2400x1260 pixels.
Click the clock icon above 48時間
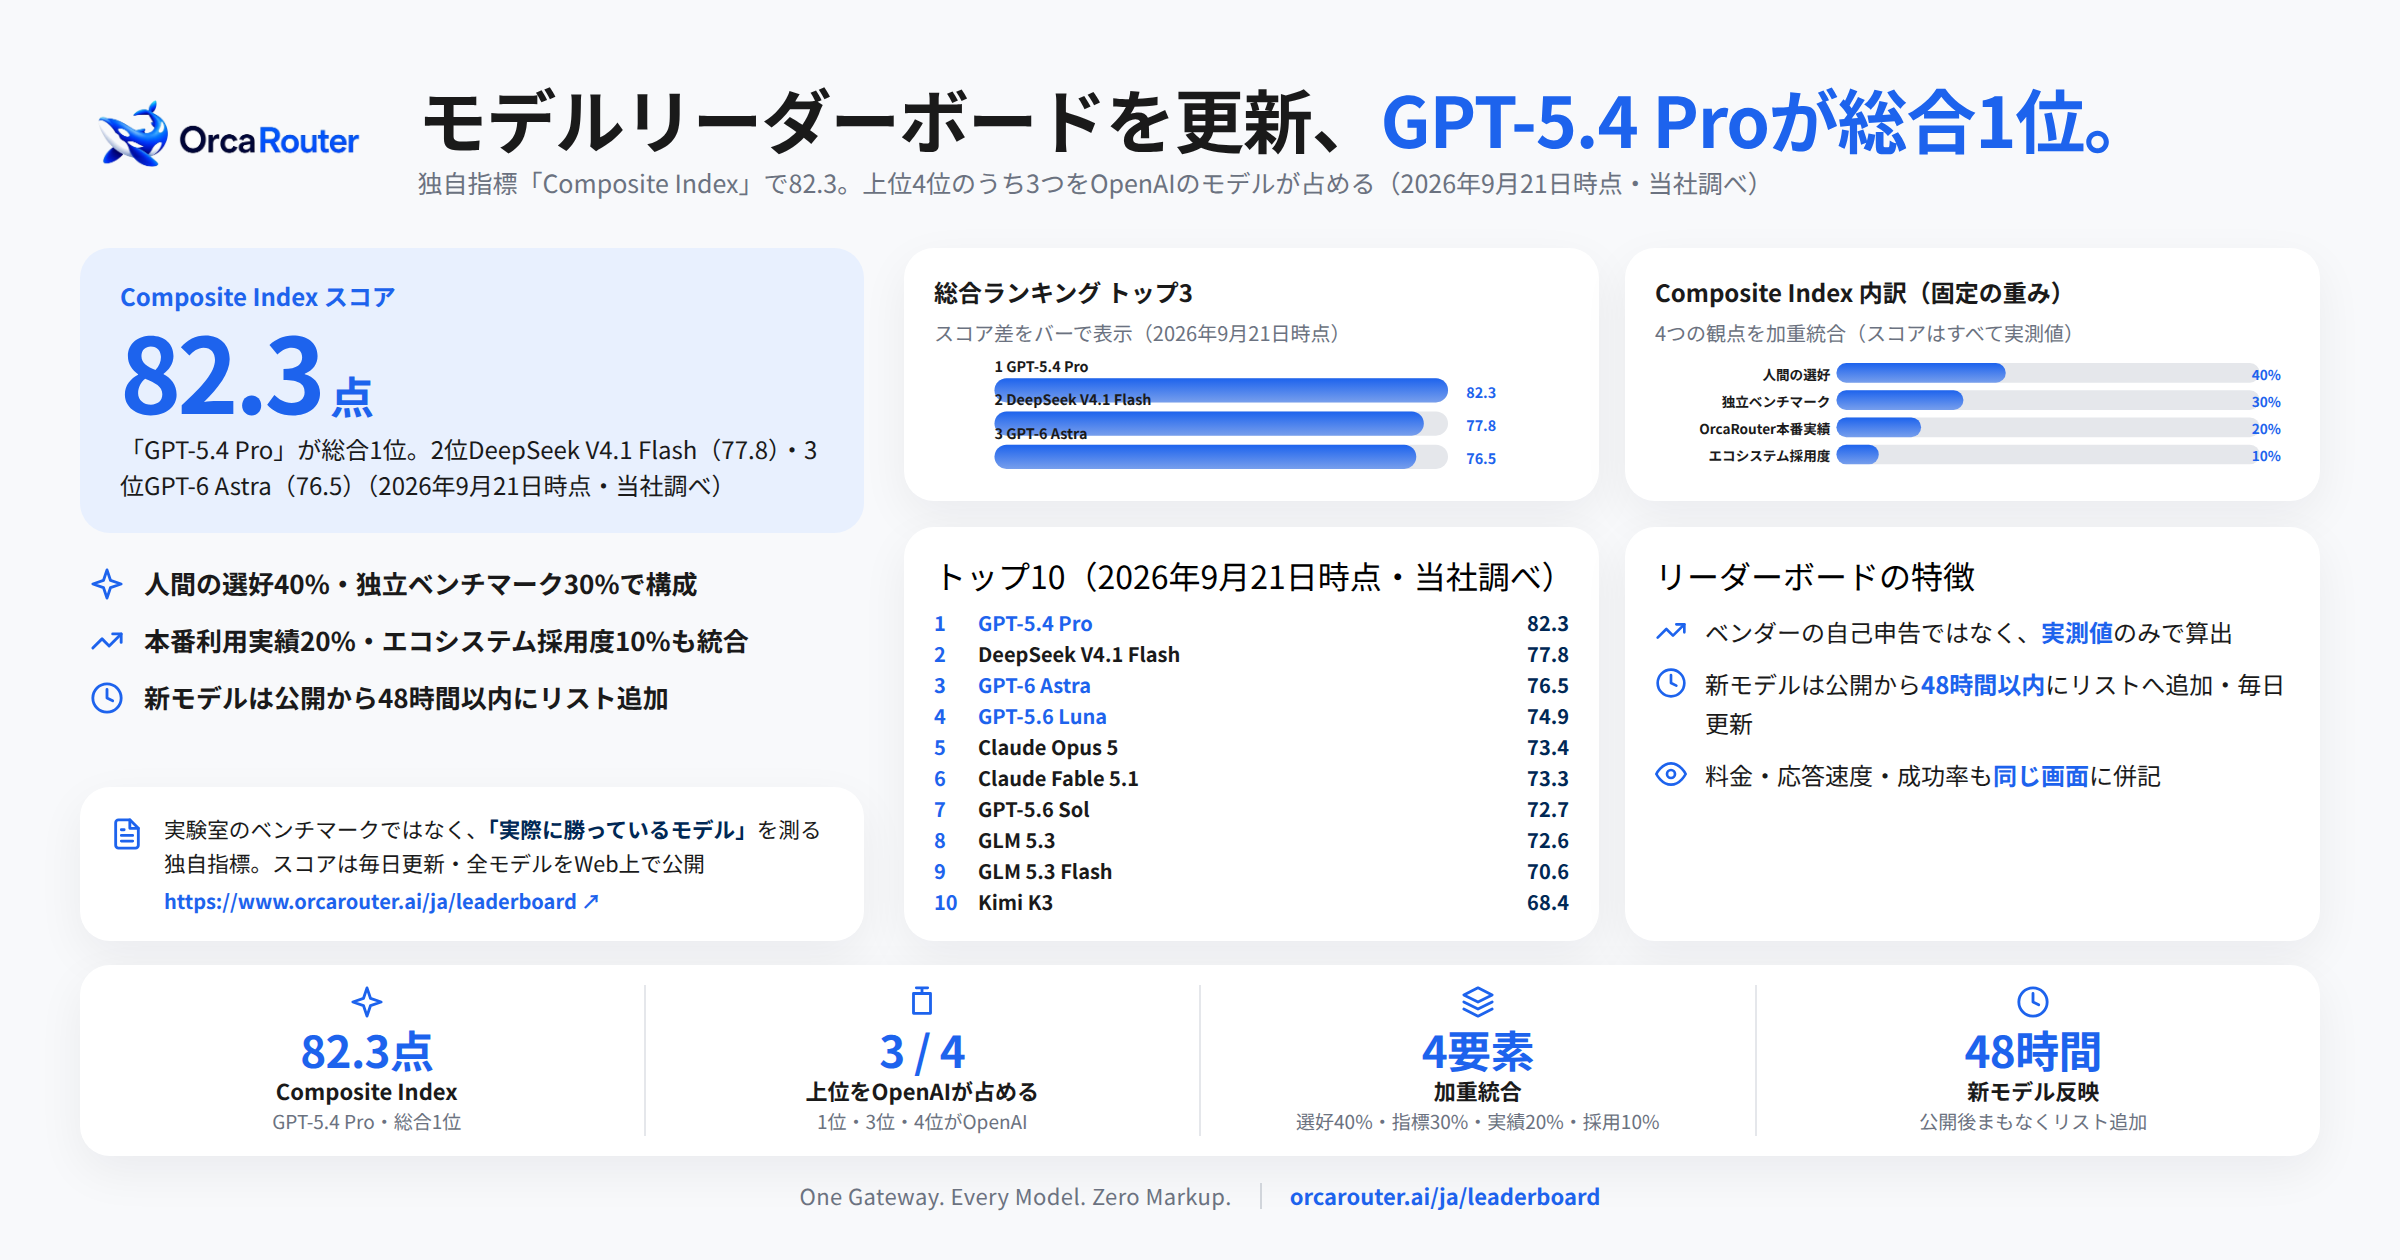point(2033,1001)
